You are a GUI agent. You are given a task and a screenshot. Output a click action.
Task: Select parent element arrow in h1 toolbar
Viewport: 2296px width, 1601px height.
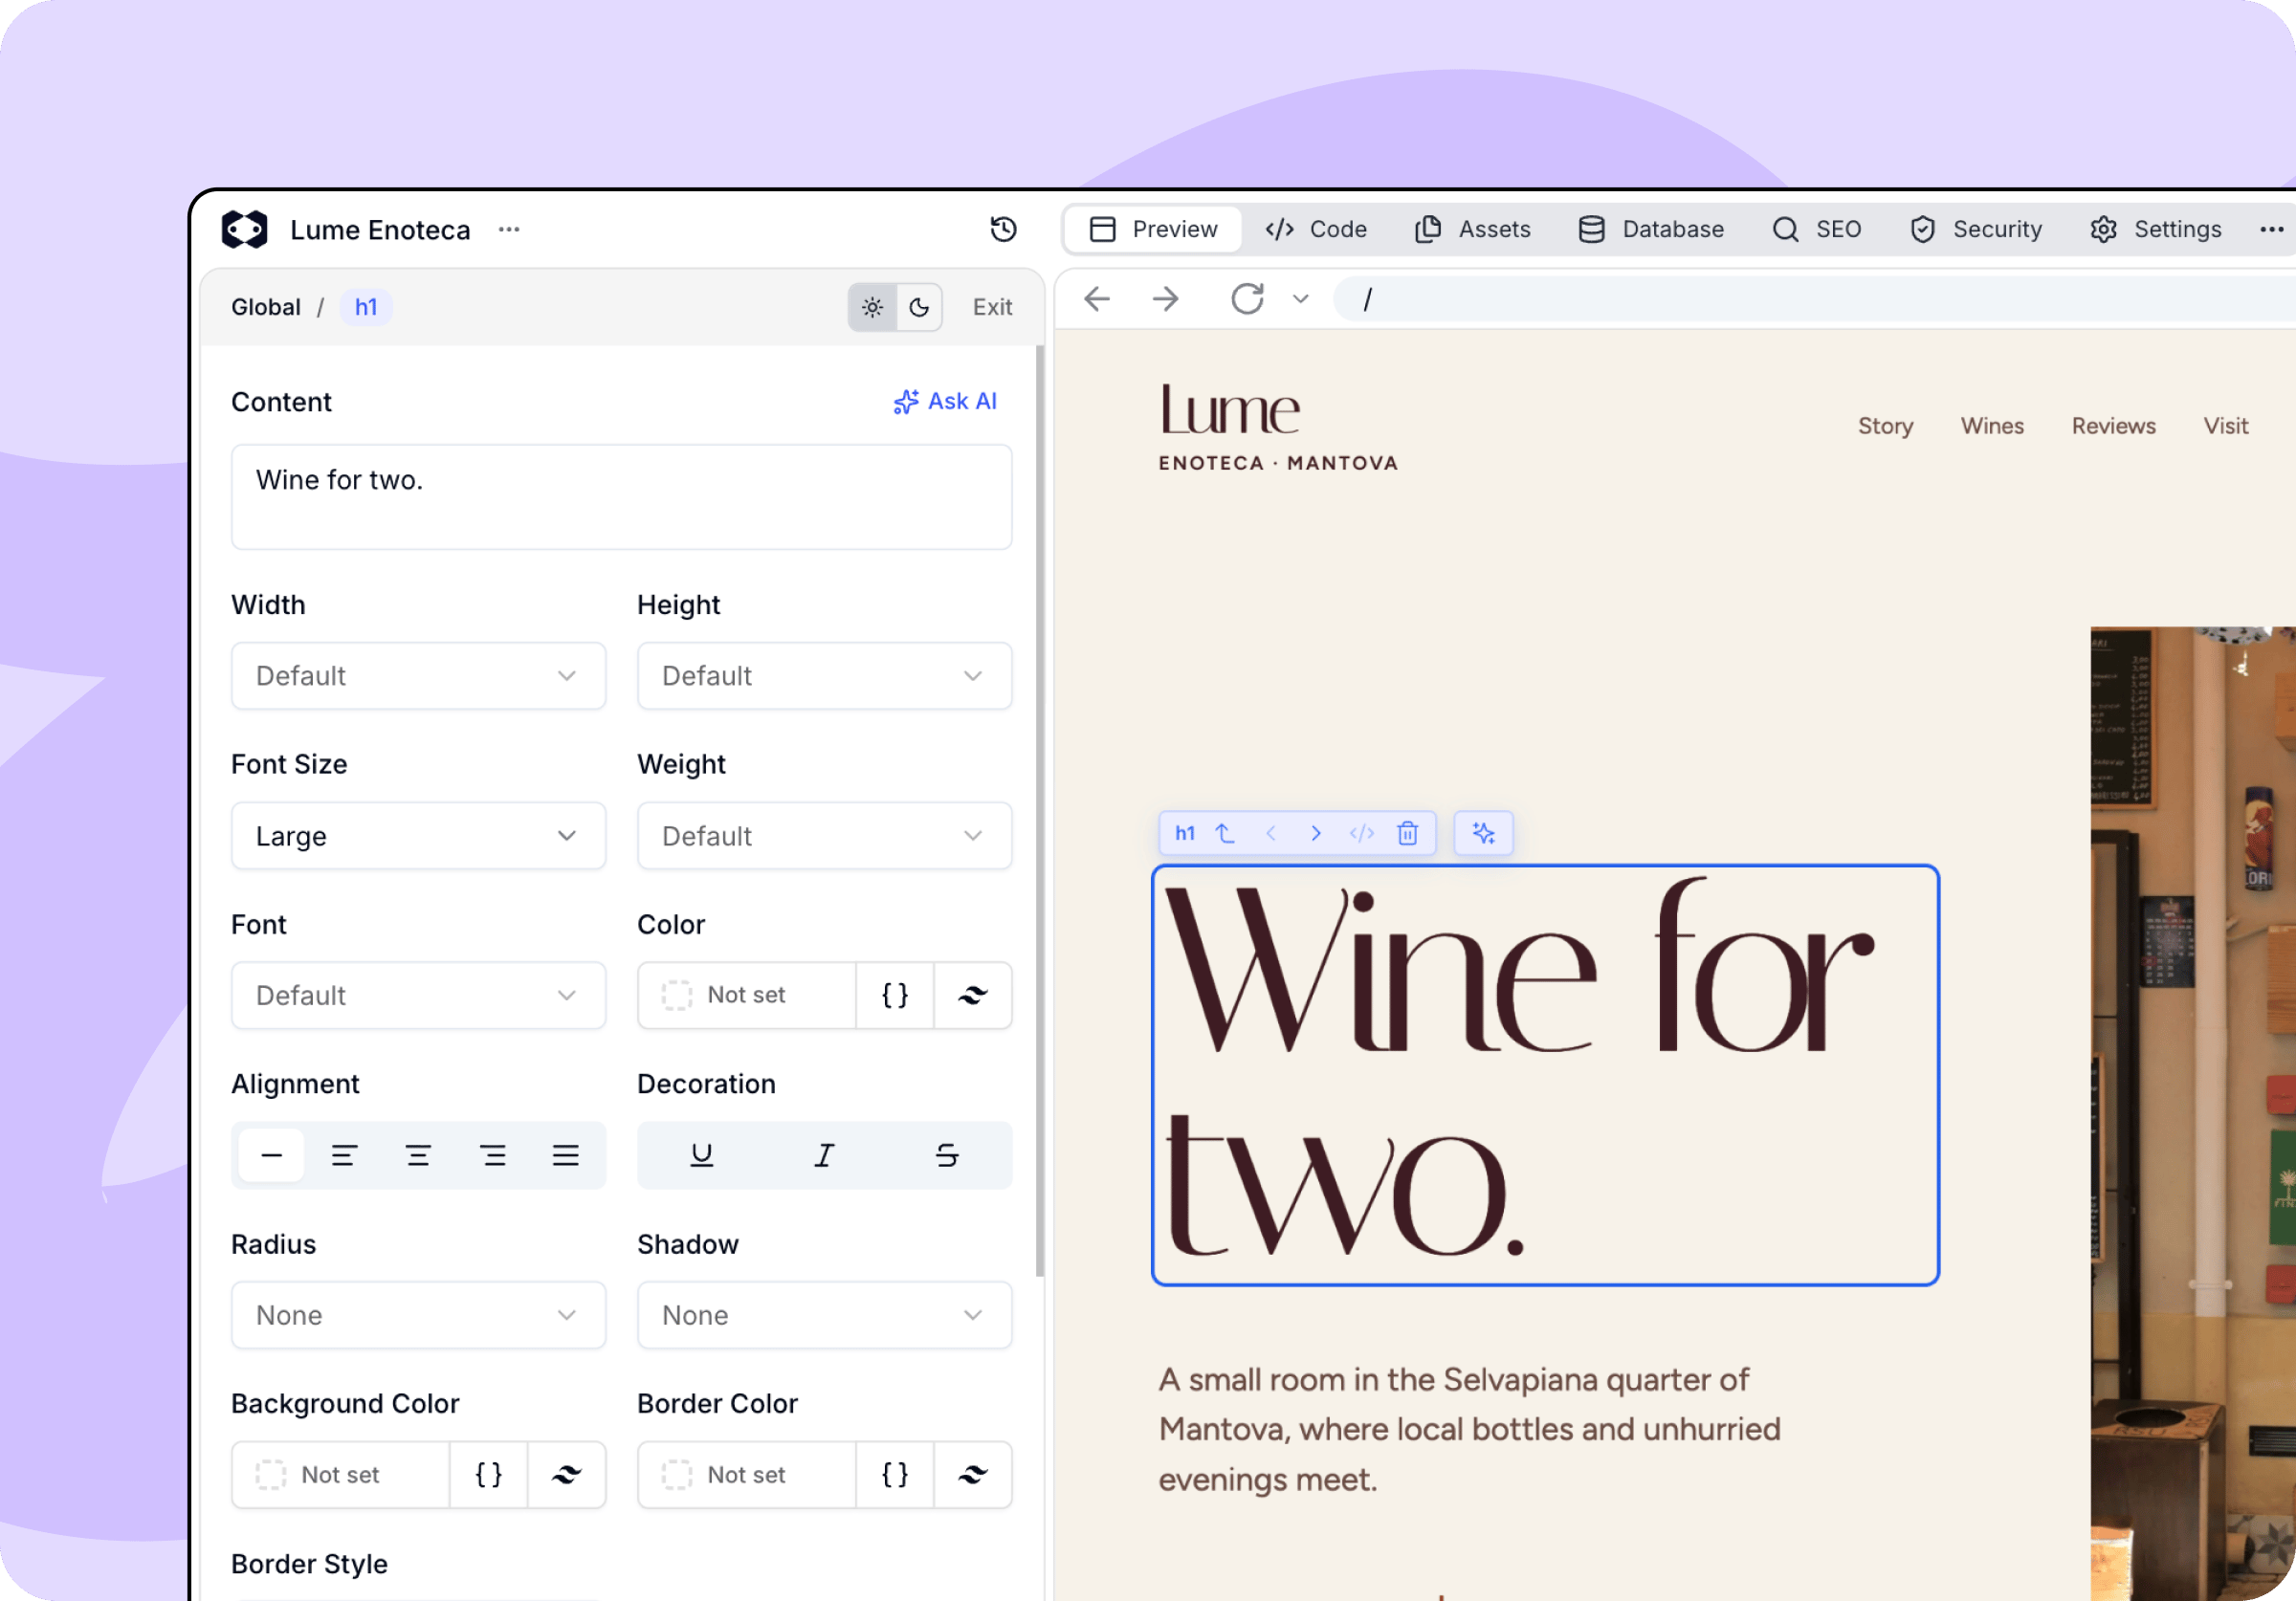point(1225,833)
